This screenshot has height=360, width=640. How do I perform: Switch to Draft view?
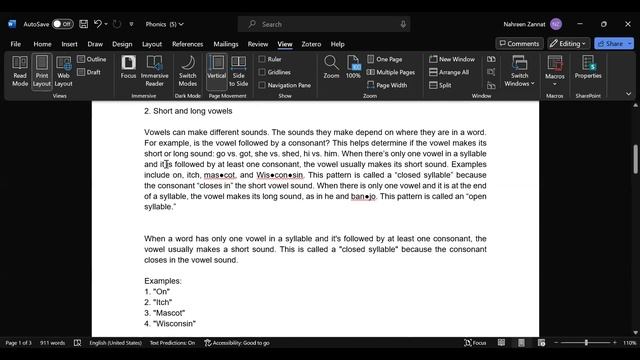(89, 72)
